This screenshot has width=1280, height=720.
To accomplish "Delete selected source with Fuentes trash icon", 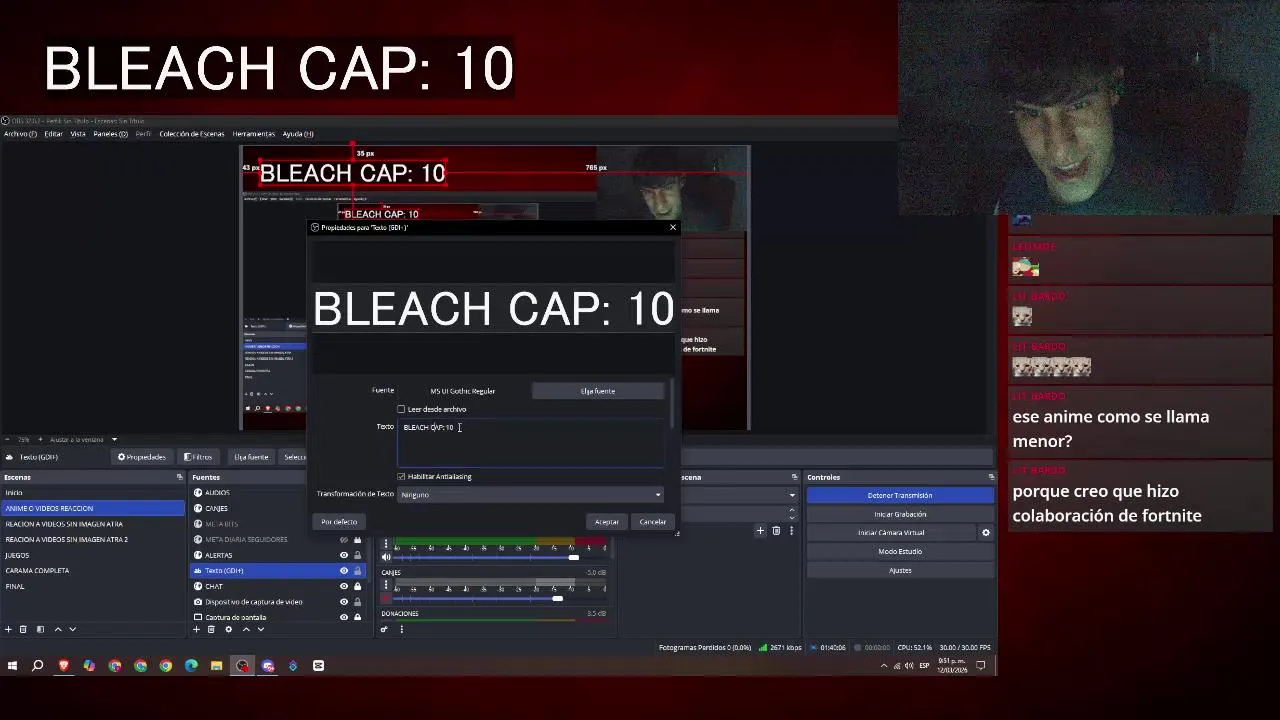I will 211,629.
